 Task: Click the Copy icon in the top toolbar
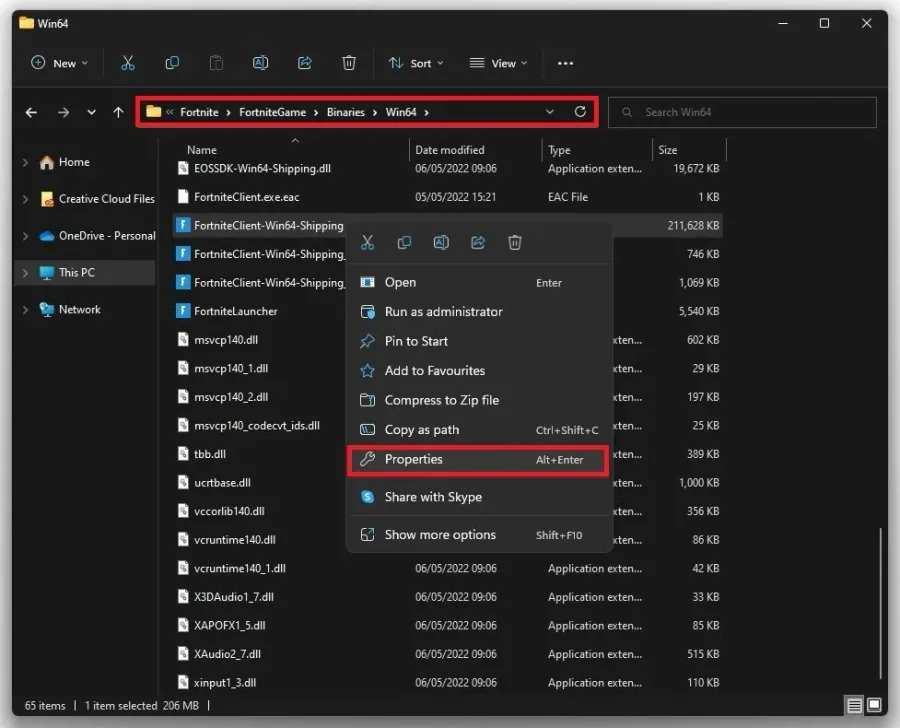(172, 63)
